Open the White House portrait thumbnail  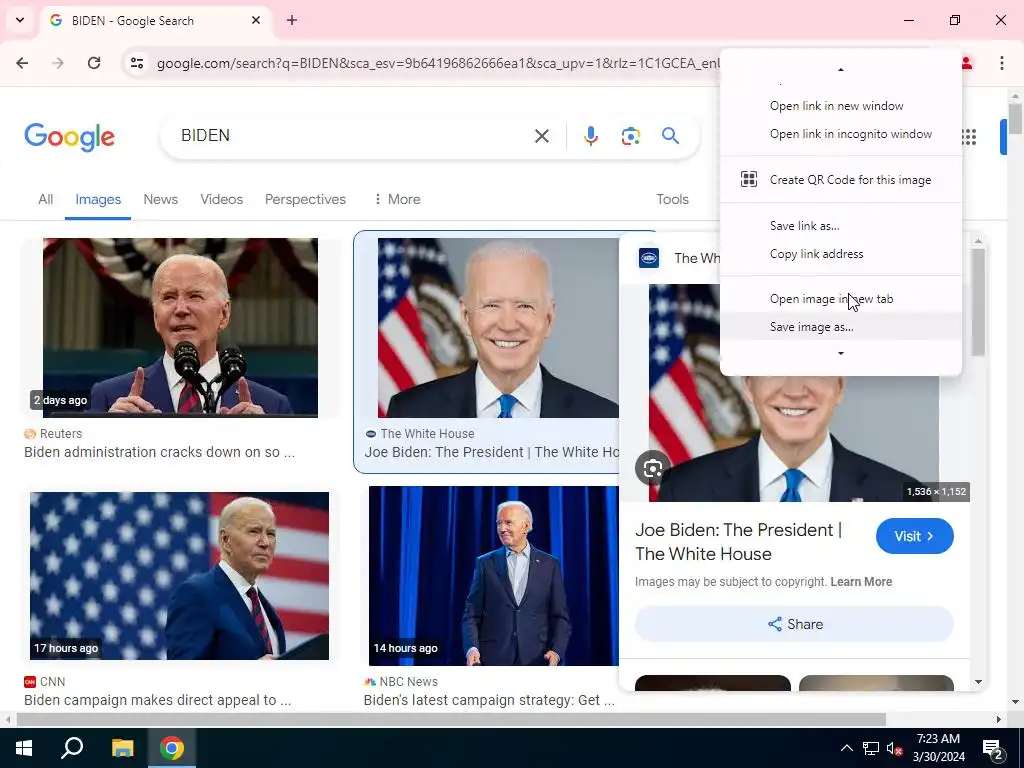click(498, 328)
